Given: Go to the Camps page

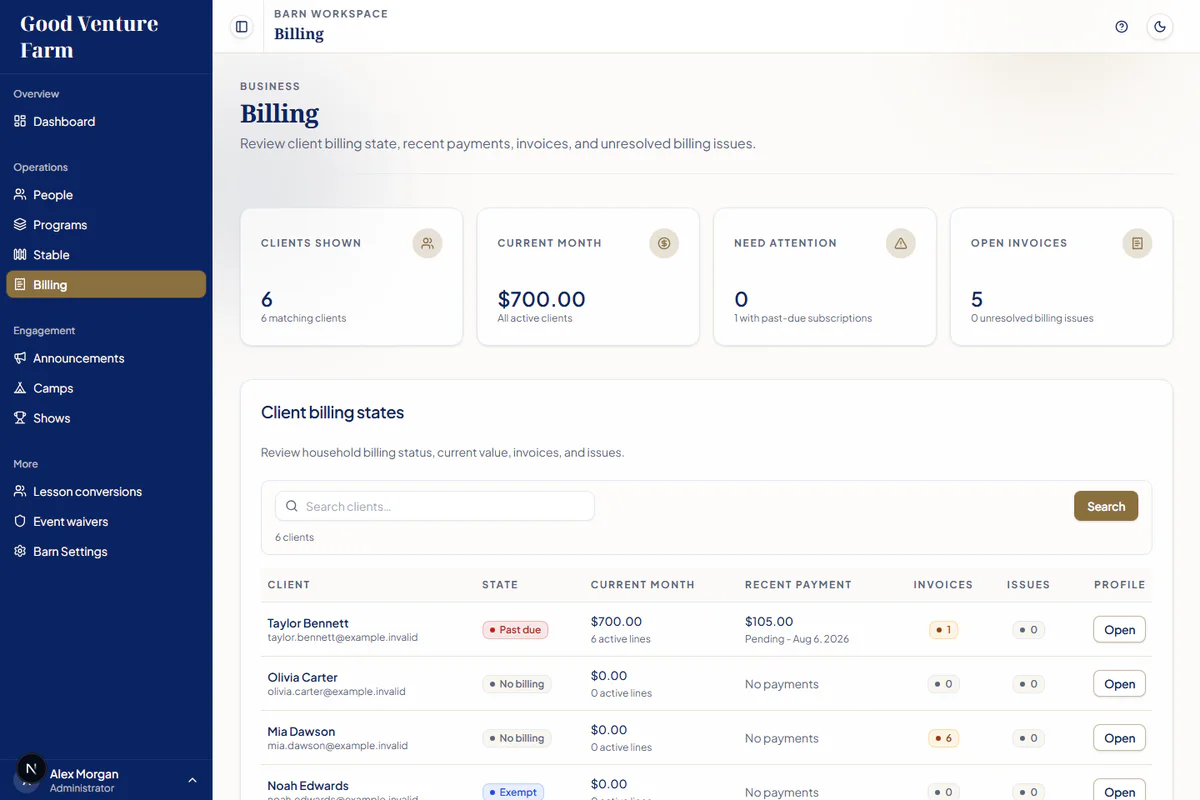Looking at the screenshot, I should click(x=106, y=388).
